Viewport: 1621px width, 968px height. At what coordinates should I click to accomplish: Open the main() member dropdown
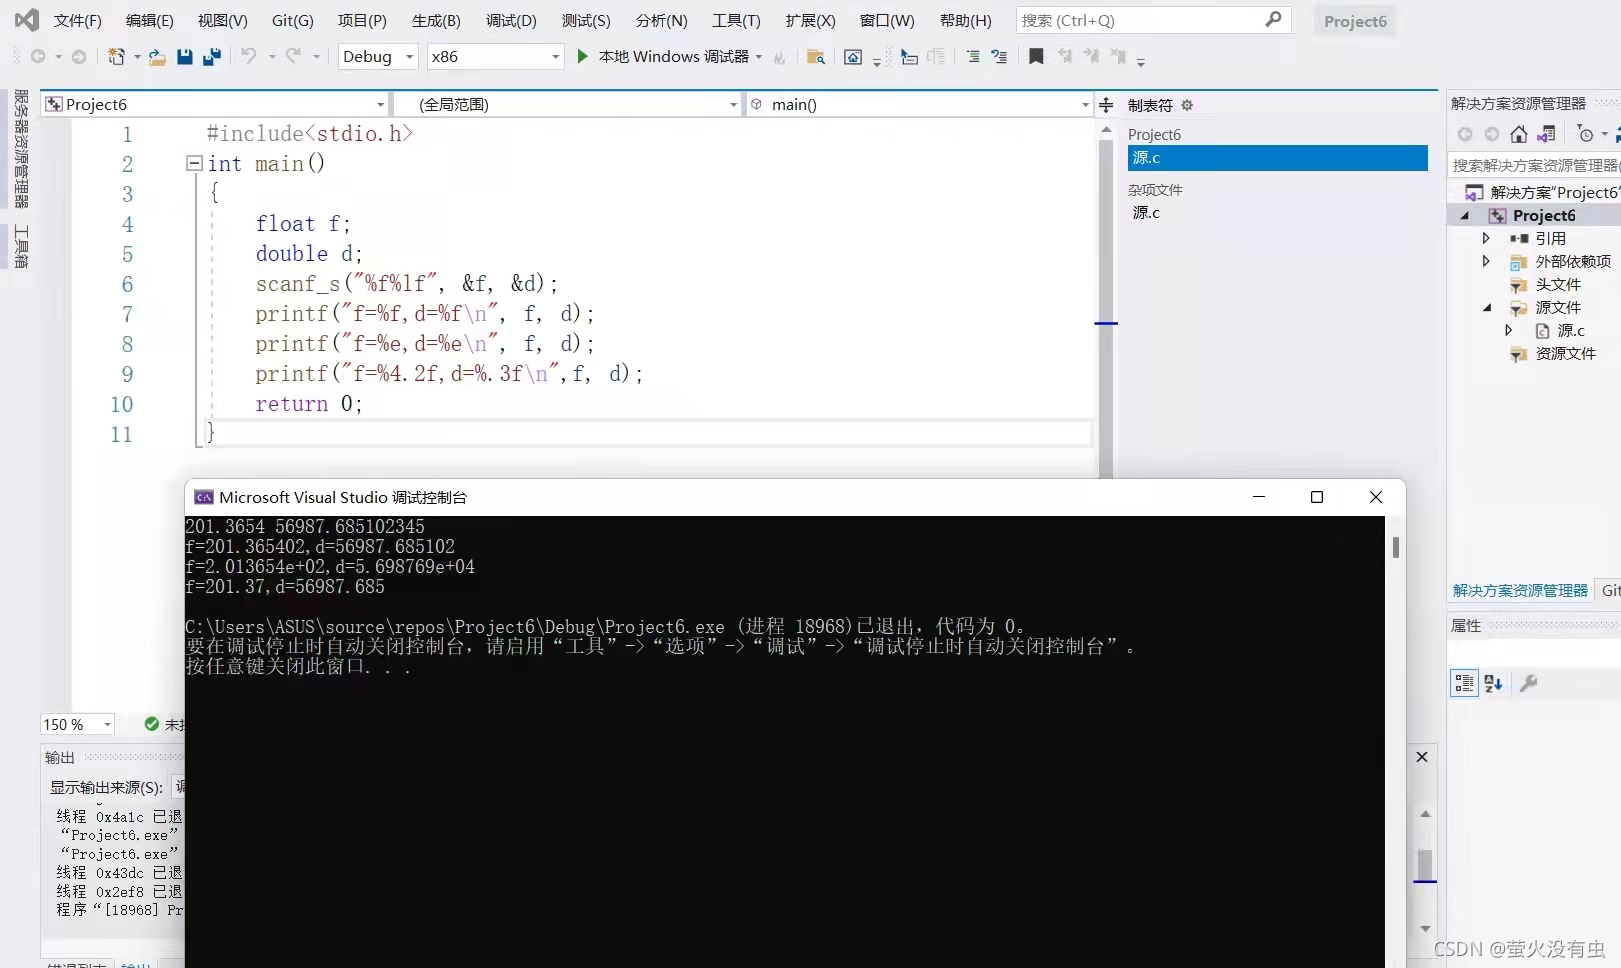click(x=920, y=104)
